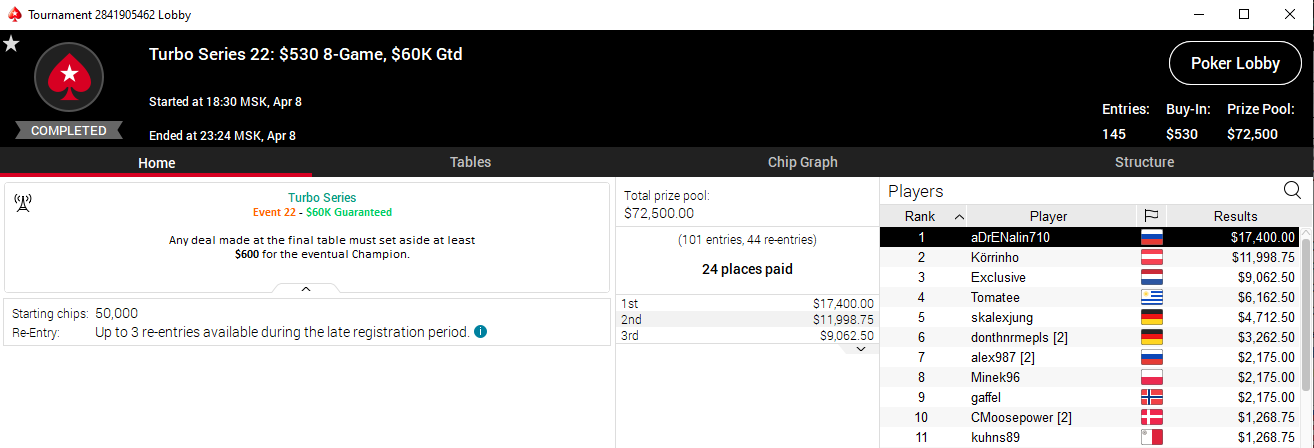Click the Norway flag next to gaffel

coord(1151,397)
